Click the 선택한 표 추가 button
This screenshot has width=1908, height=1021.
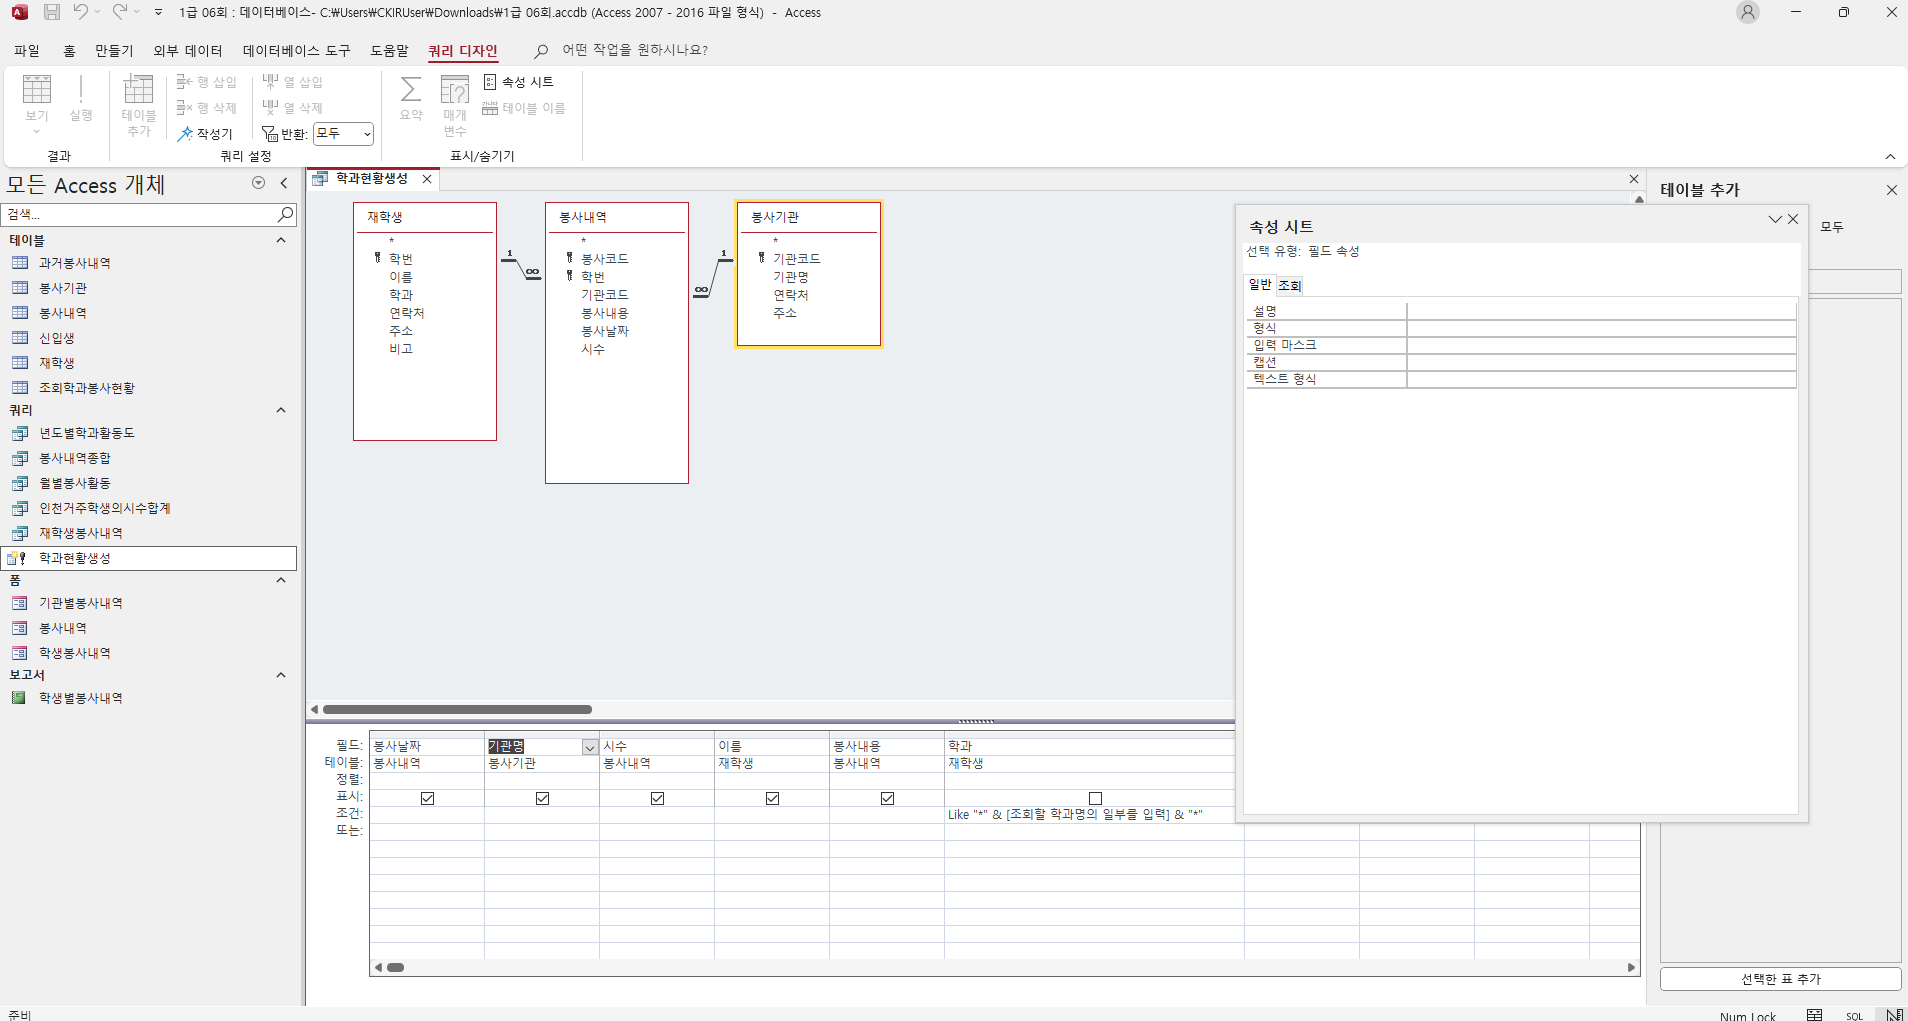pos(1780,979)
